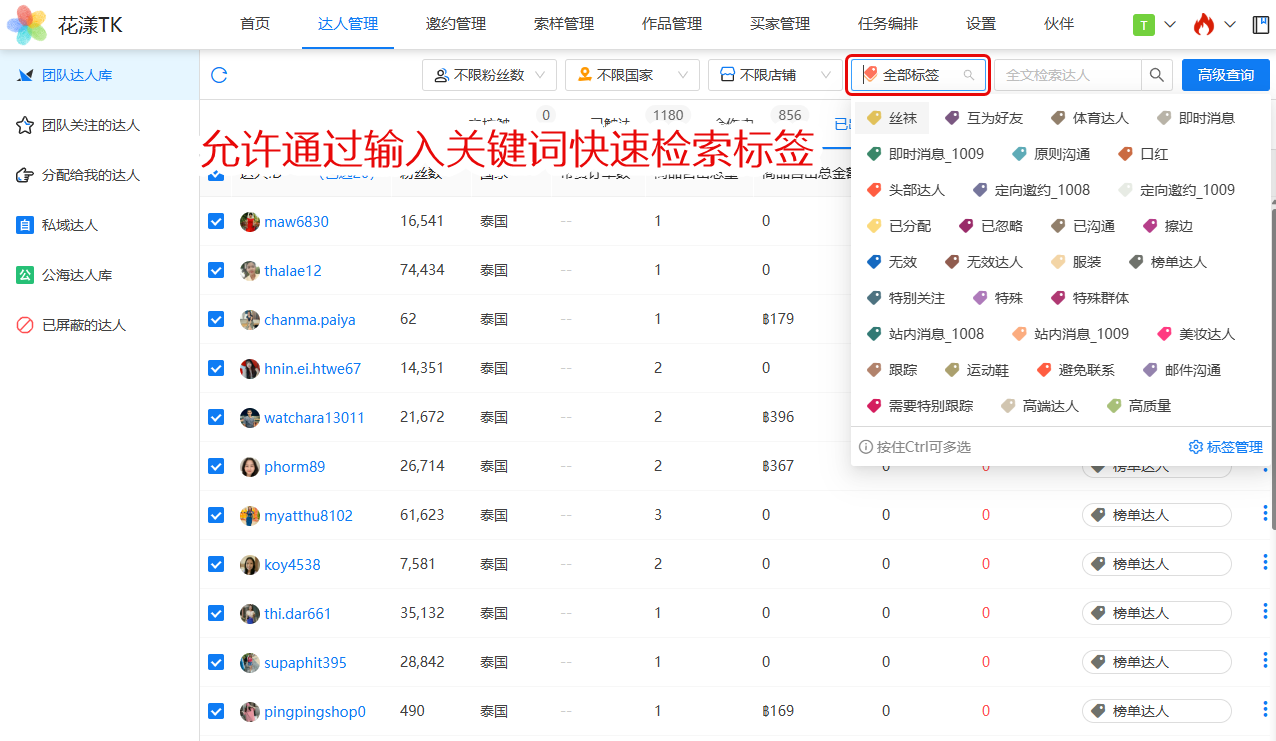Viewport: 1276px width, 741px height.
Task: Expand the 不限店铺 shop filter dropdown
Action: pos(774,75)
